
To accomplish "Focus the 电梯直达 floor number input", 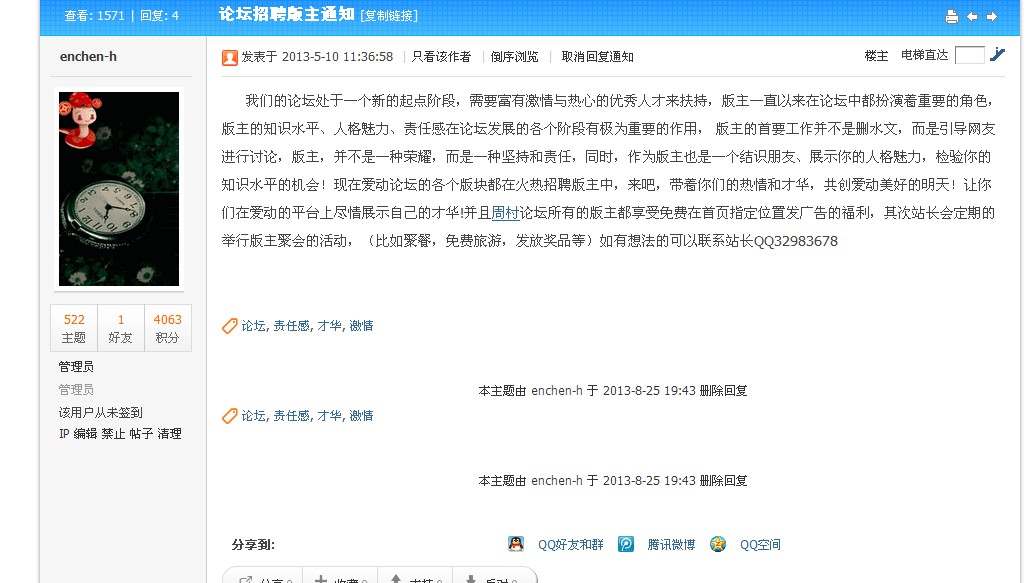I will pos(970,54).
